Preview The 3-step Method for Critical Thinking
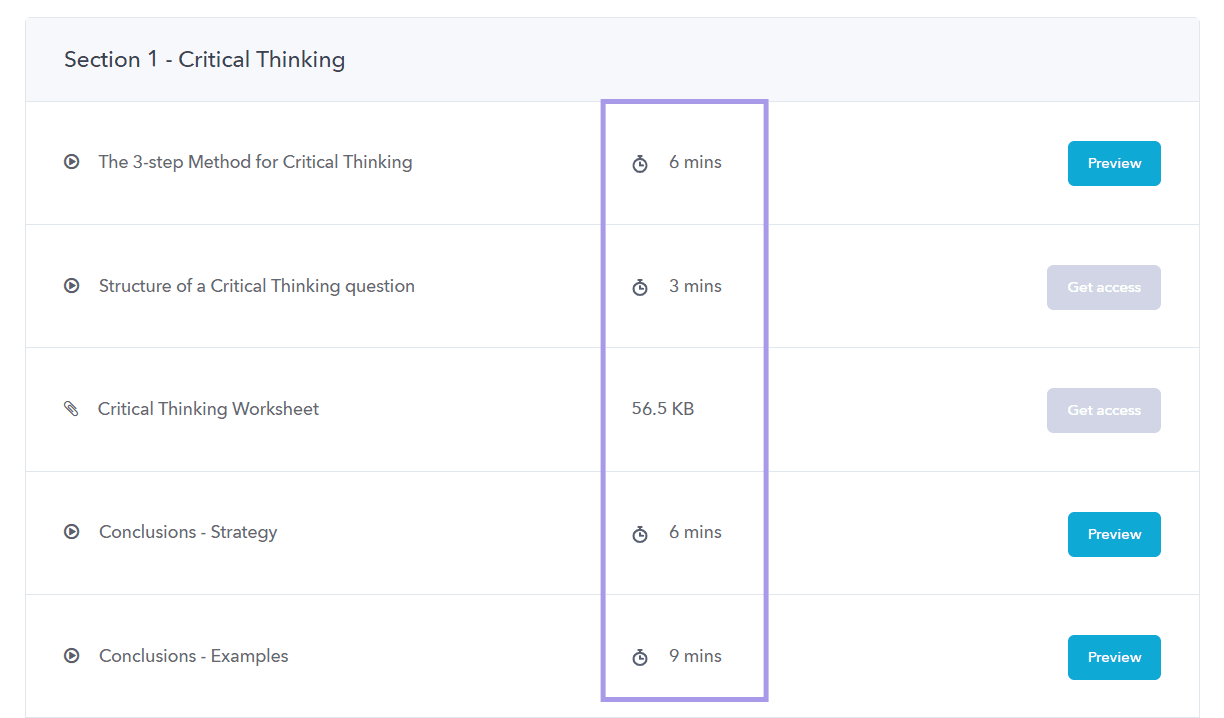Screen dimensions: 1224x718 point(1113,163)
